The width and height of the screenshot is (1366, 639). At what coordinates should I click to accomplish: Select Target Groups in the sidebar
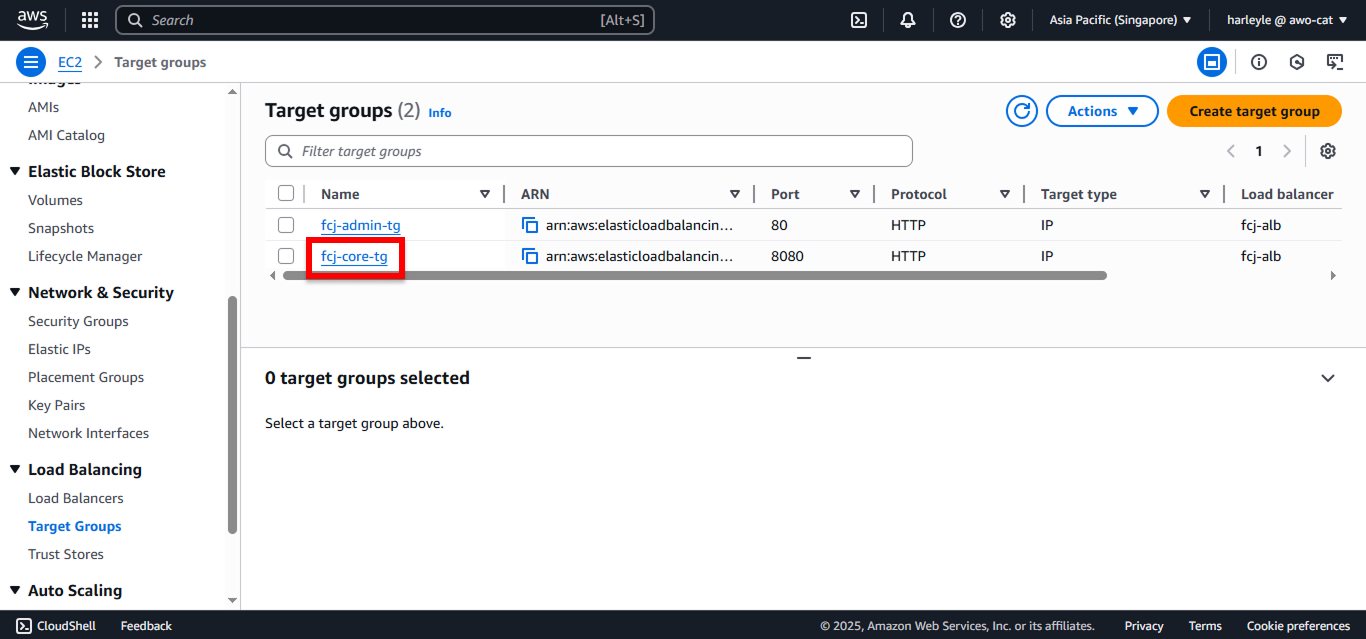(75, 526)
